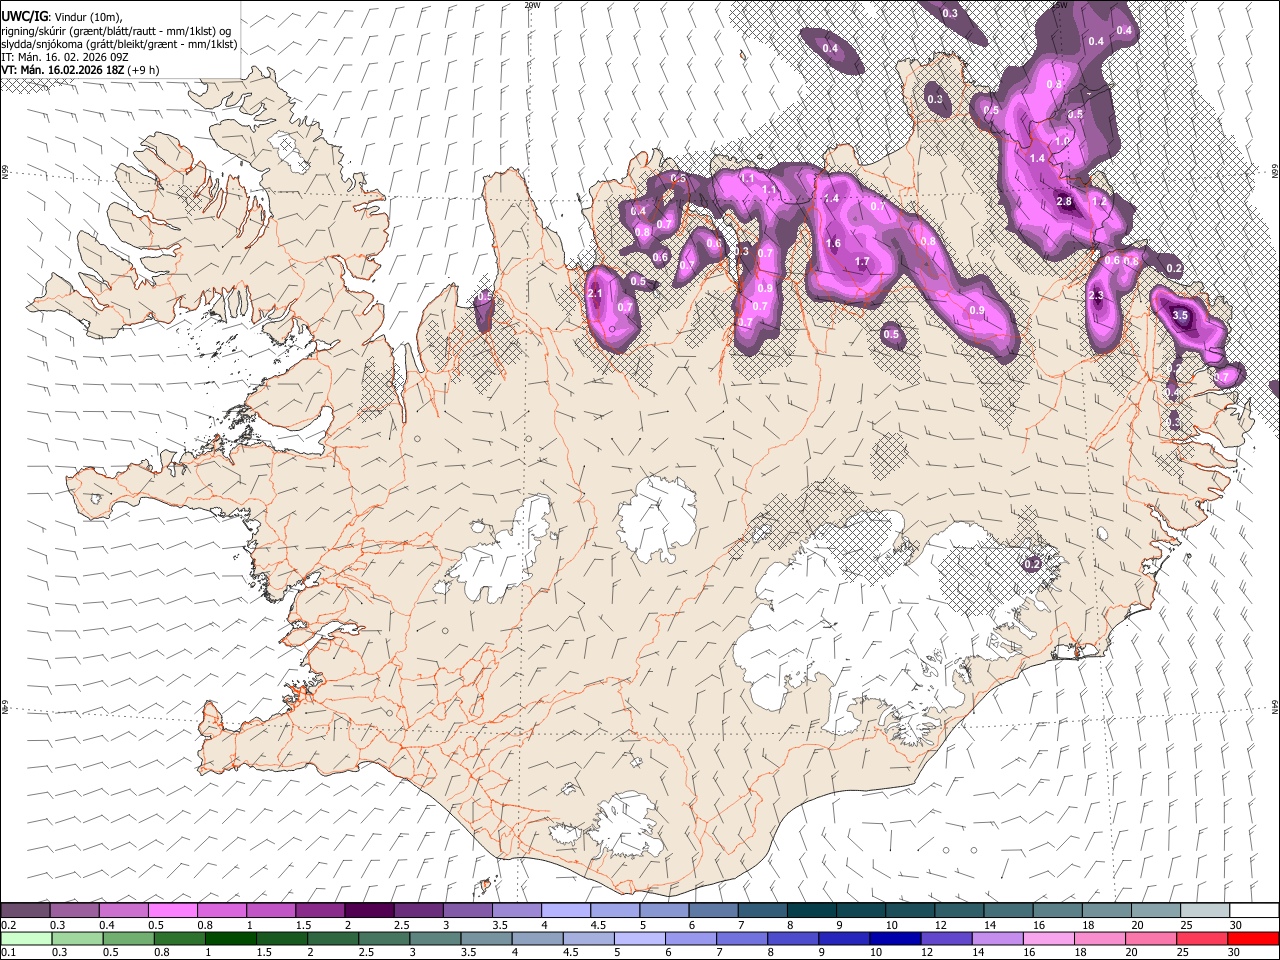Click the upper legend label 25

click(1185, 925)
